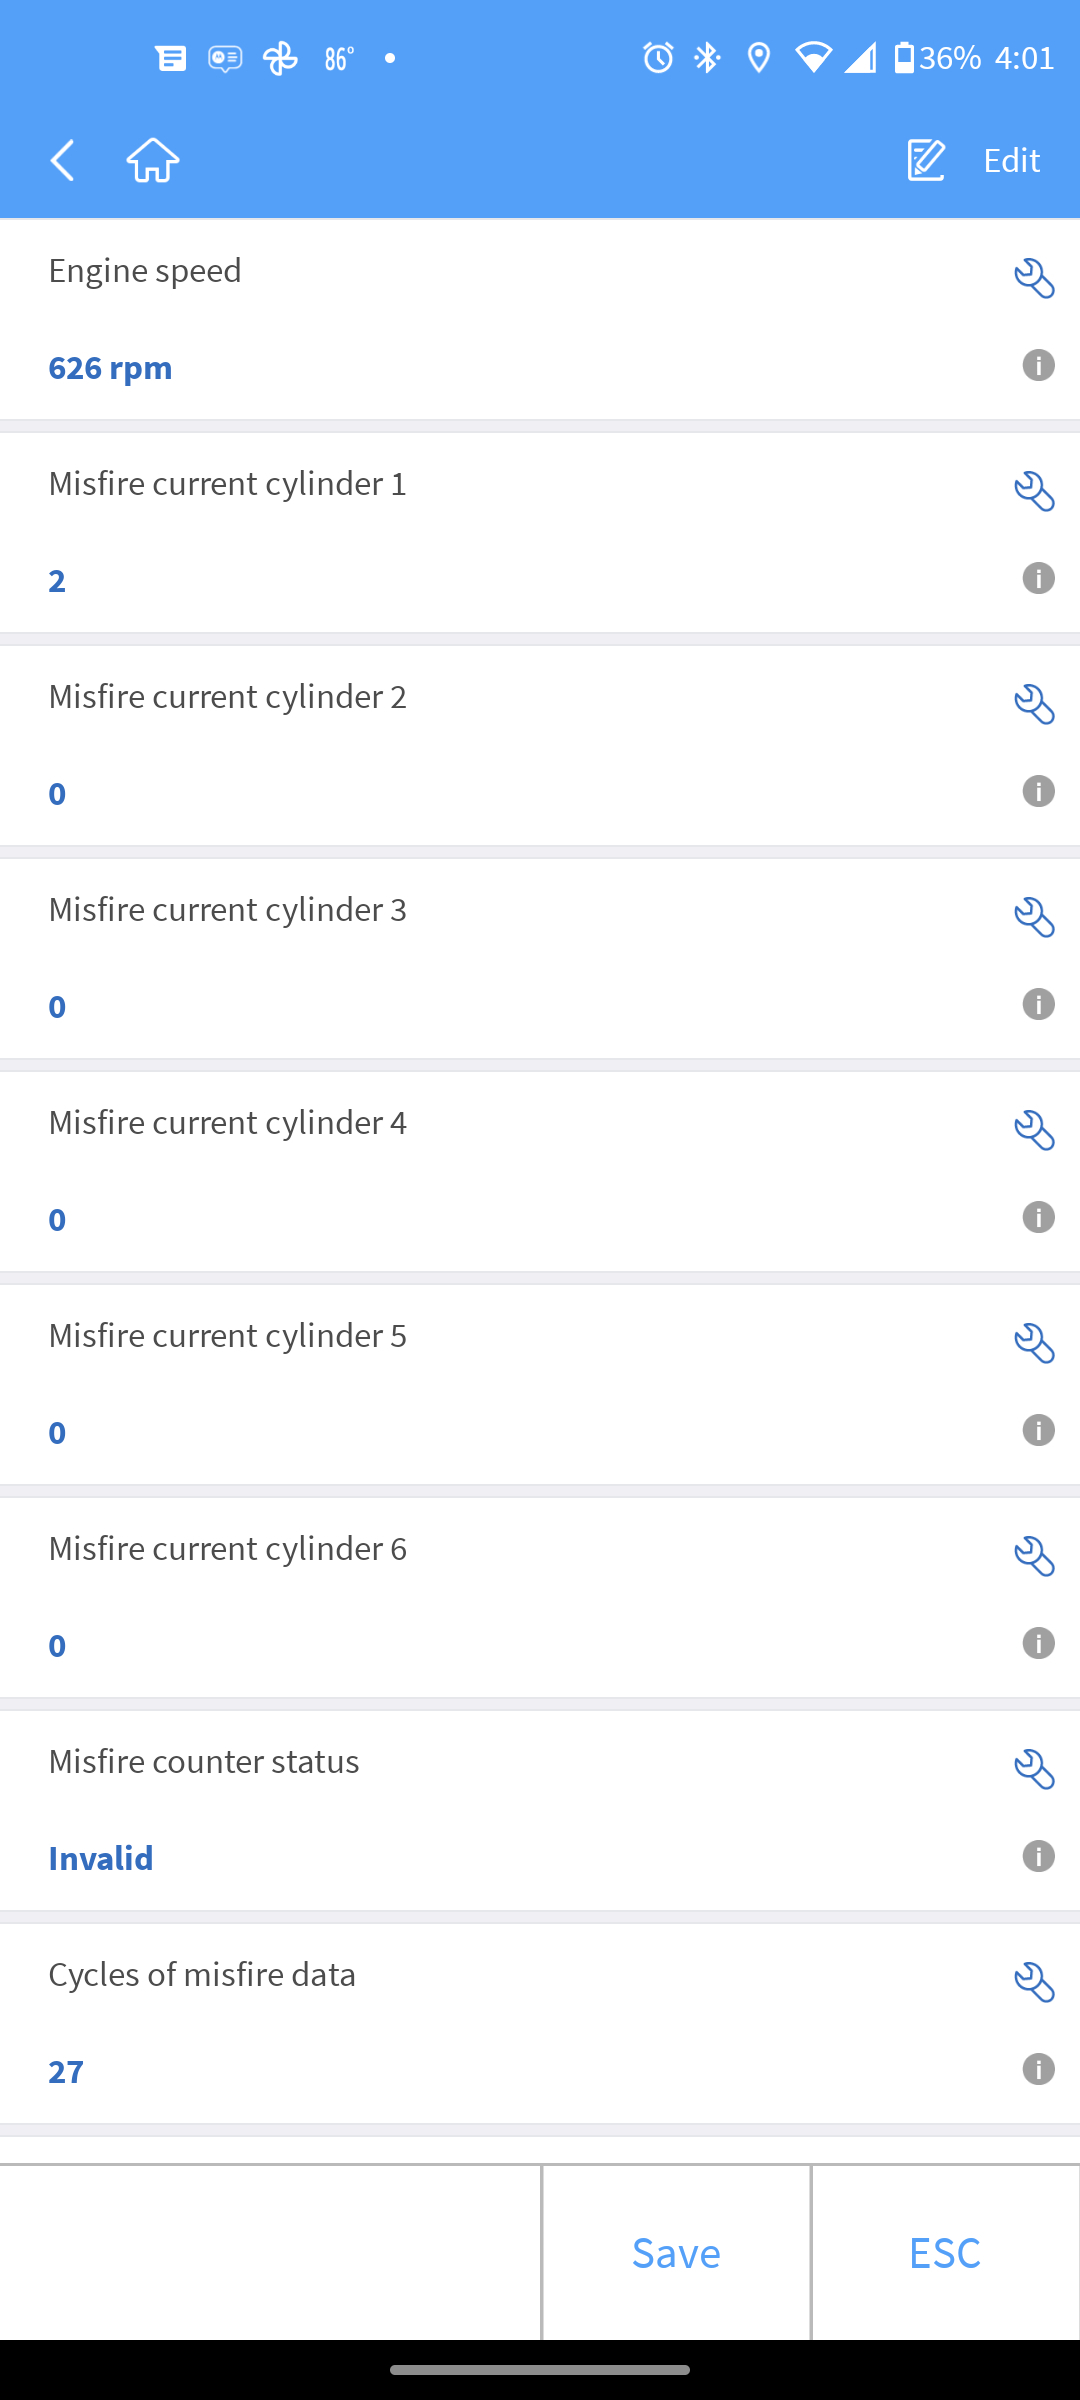The image size is (1080, 2400).
Task: Open wrench tool for Engine speed
Action: [x=1034, y=279]
